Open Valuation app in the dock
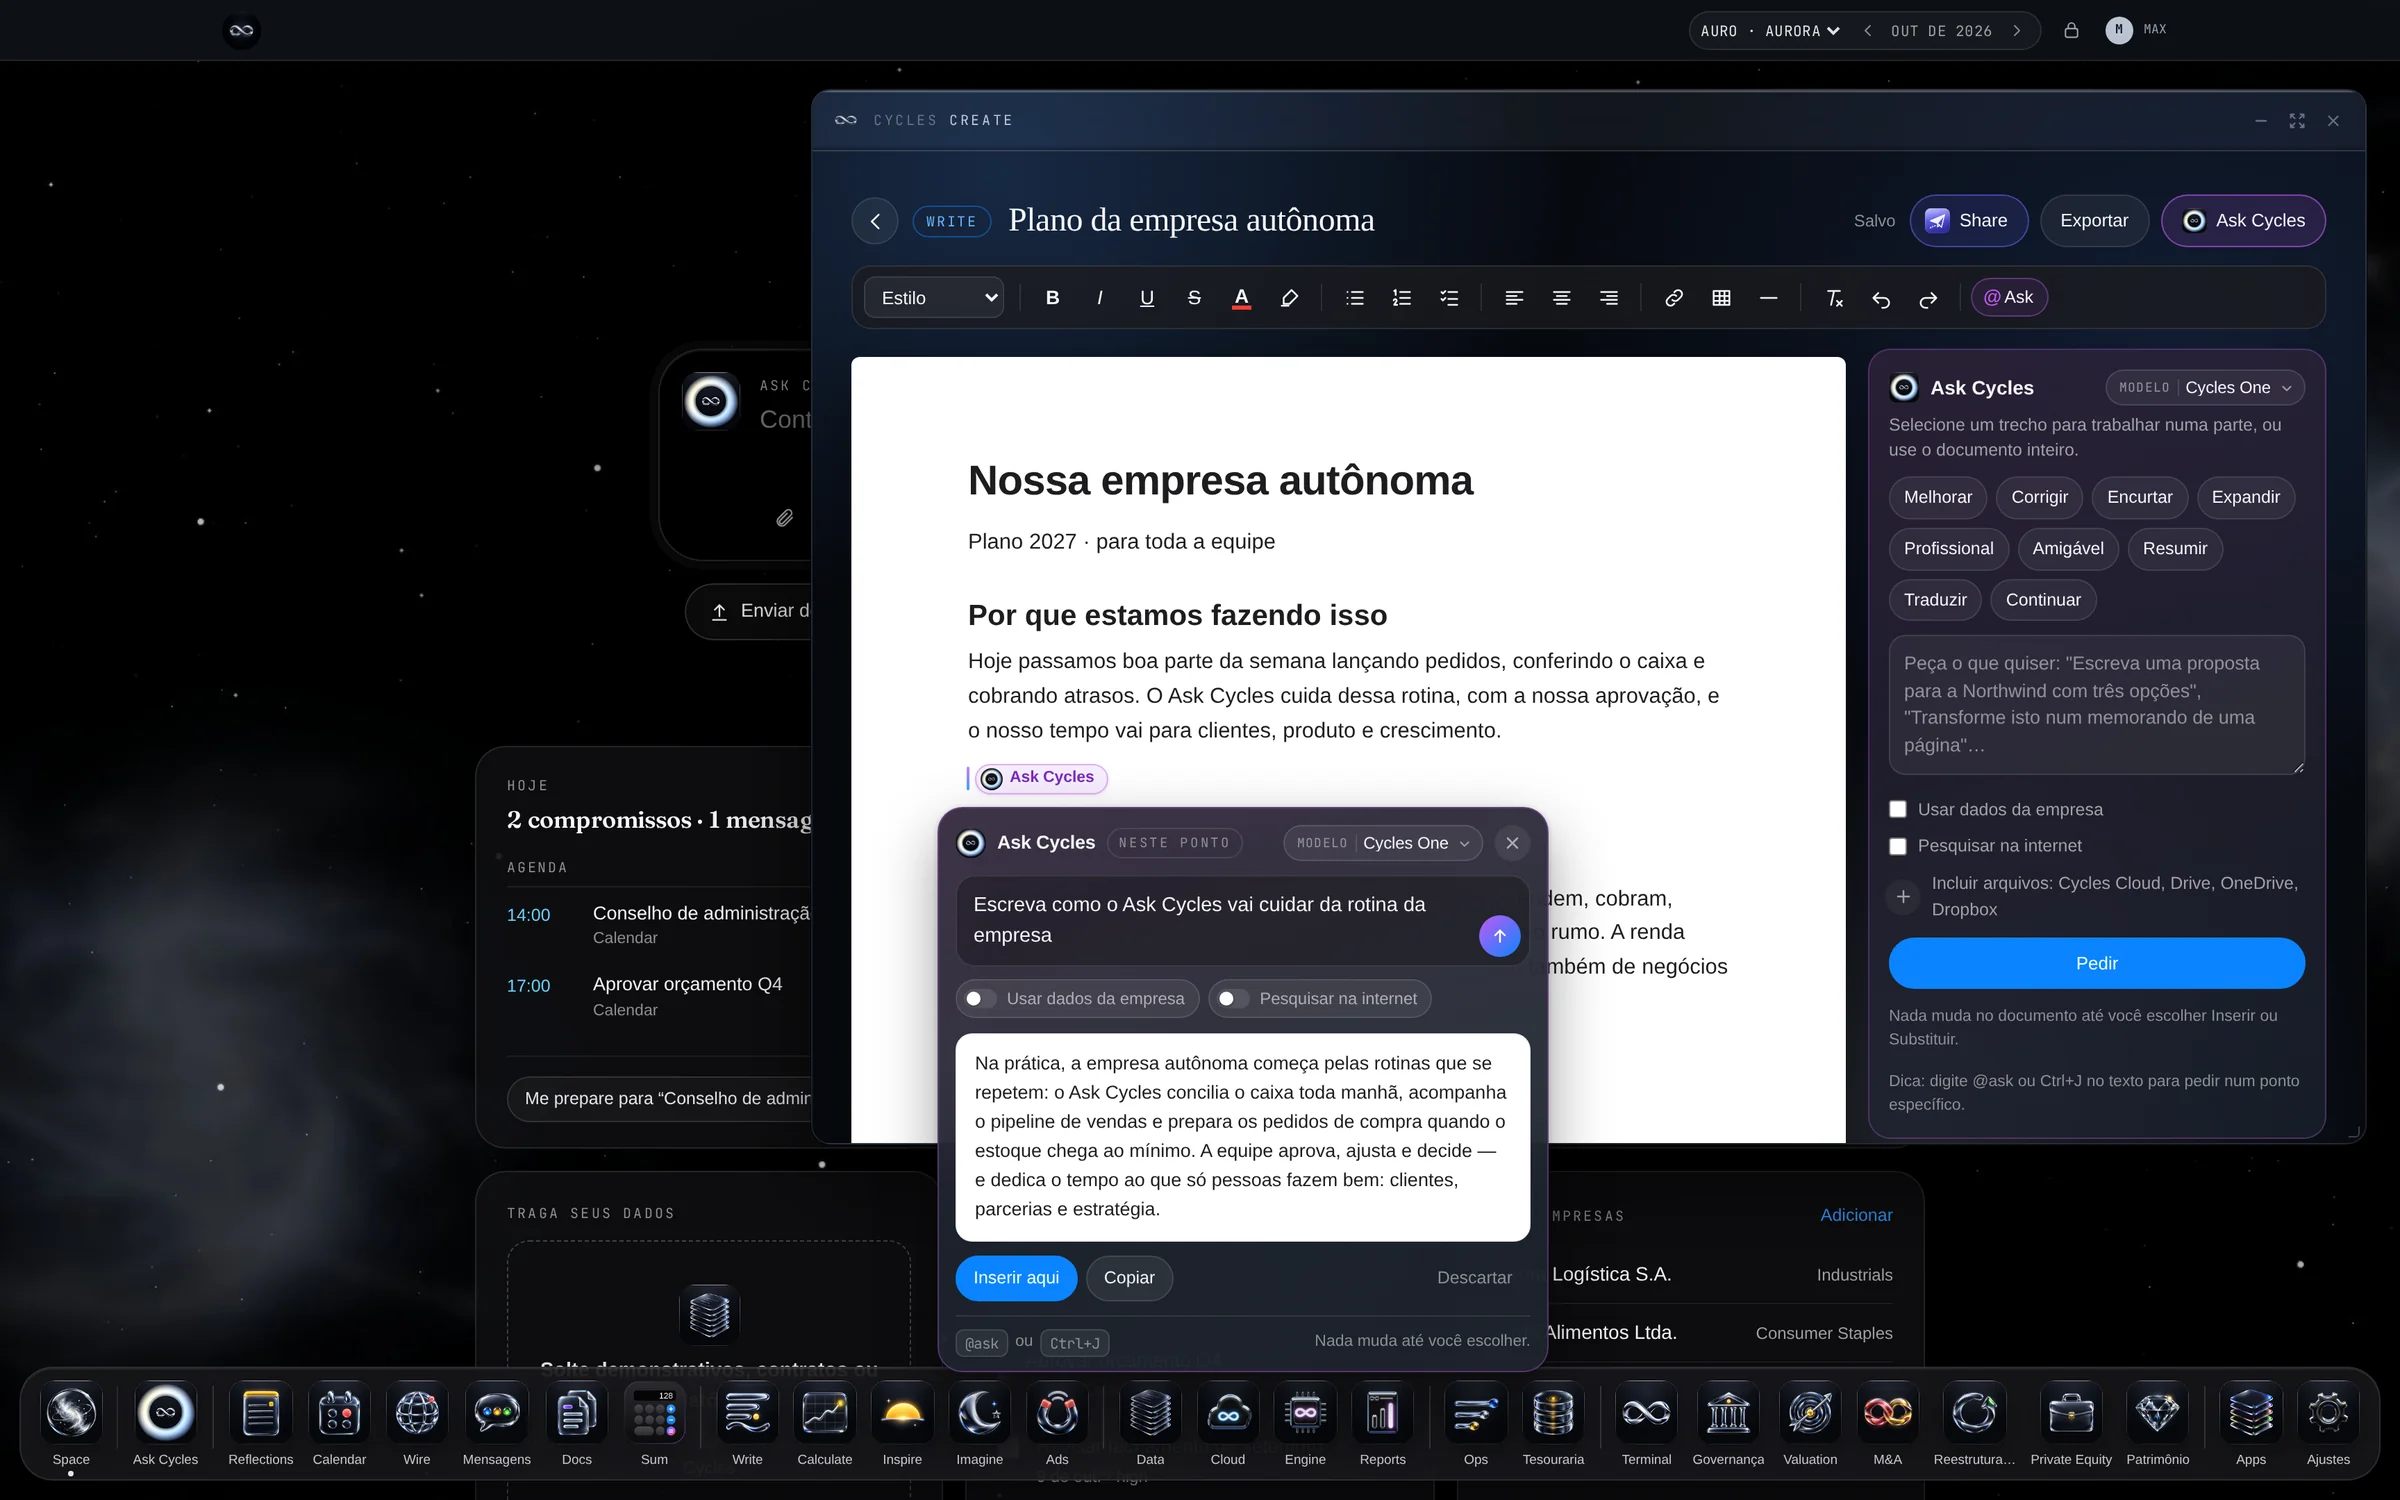 (1810, 1424)
